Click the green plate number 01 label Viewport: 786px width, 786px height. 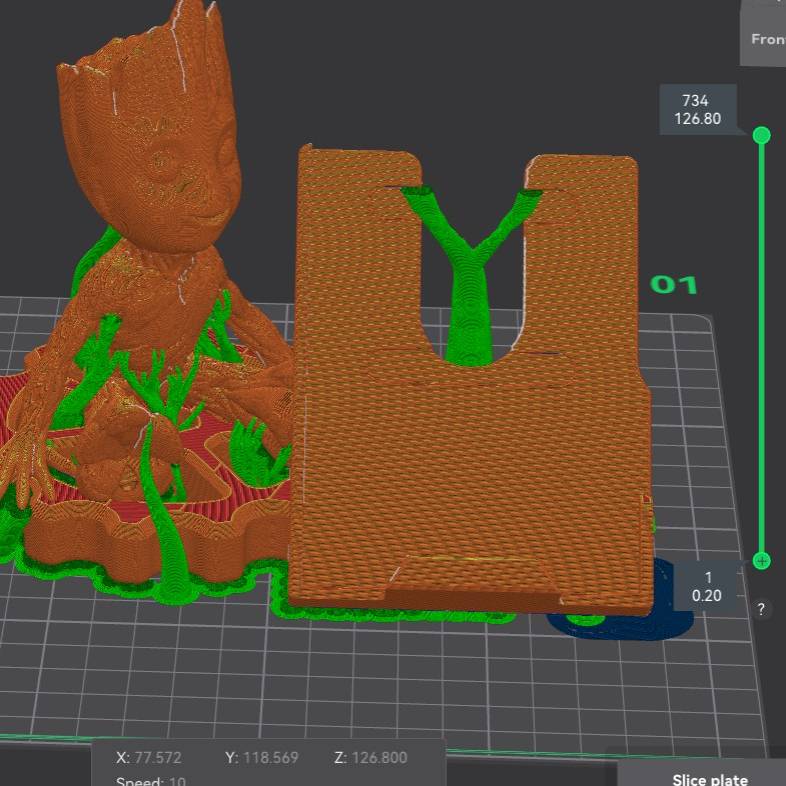coord(673,285)
